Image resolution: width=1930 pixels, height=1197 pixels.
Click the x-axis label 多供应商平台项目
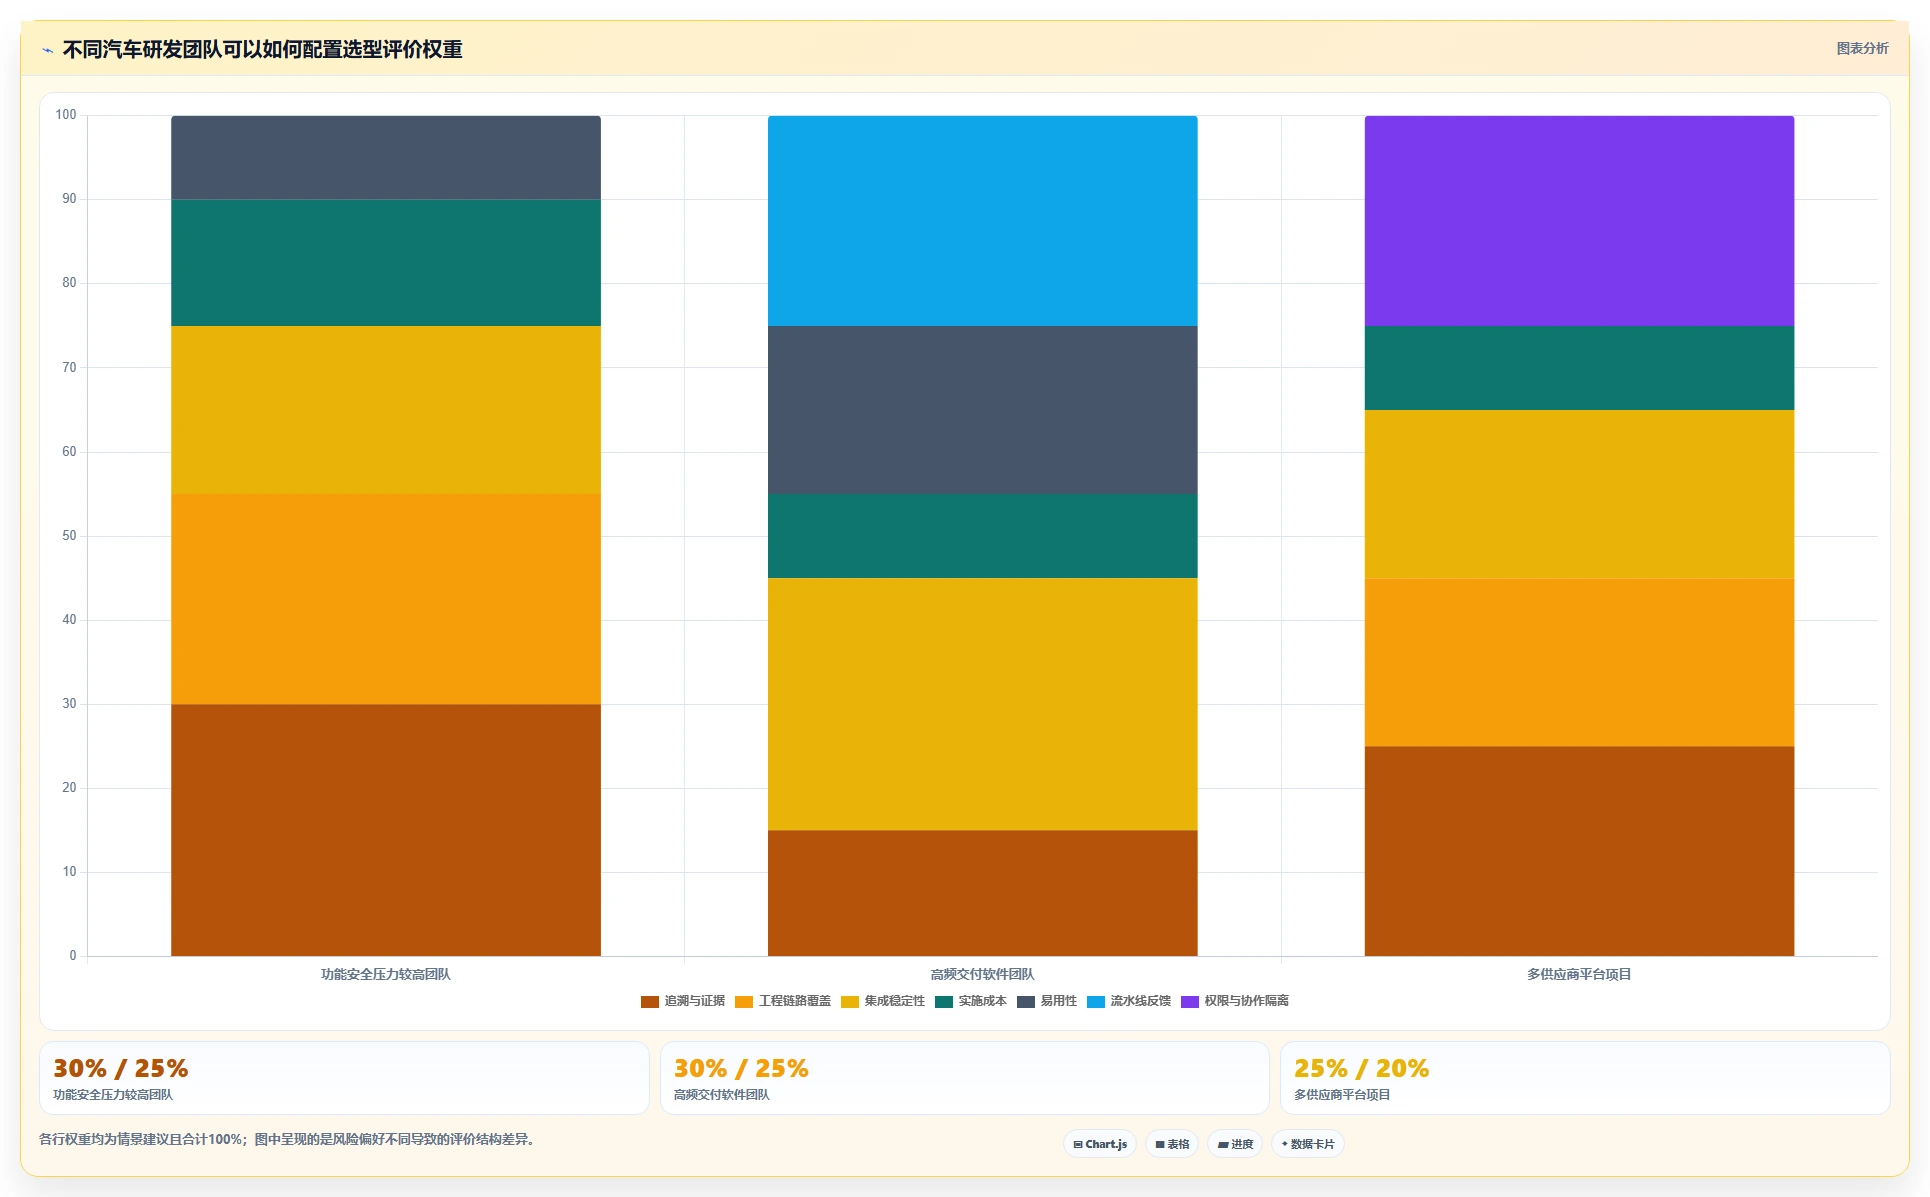pos(1579,974)
